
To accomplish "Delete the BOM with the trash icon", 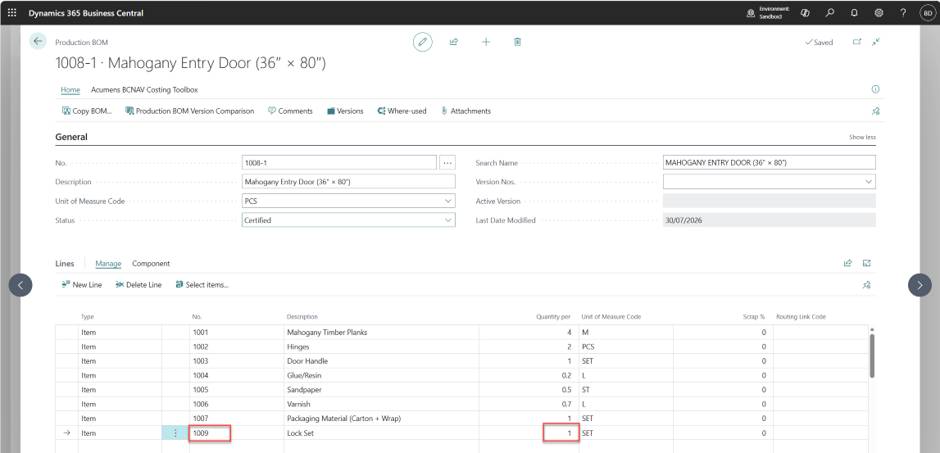I will (x=517, y=42).
